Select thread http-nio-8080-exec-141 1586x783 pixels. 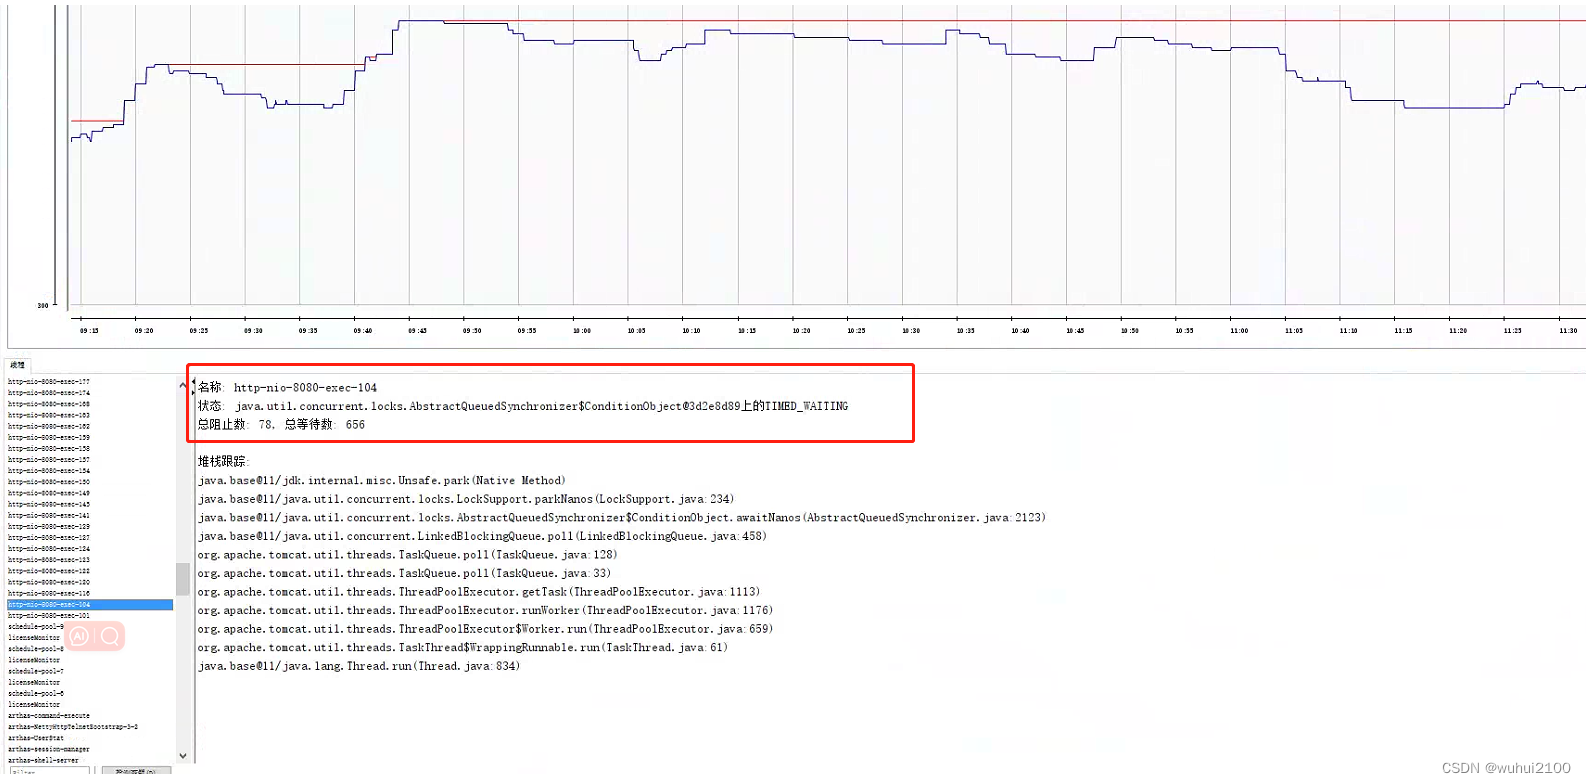pyautogui.click(x=49, y=515)
